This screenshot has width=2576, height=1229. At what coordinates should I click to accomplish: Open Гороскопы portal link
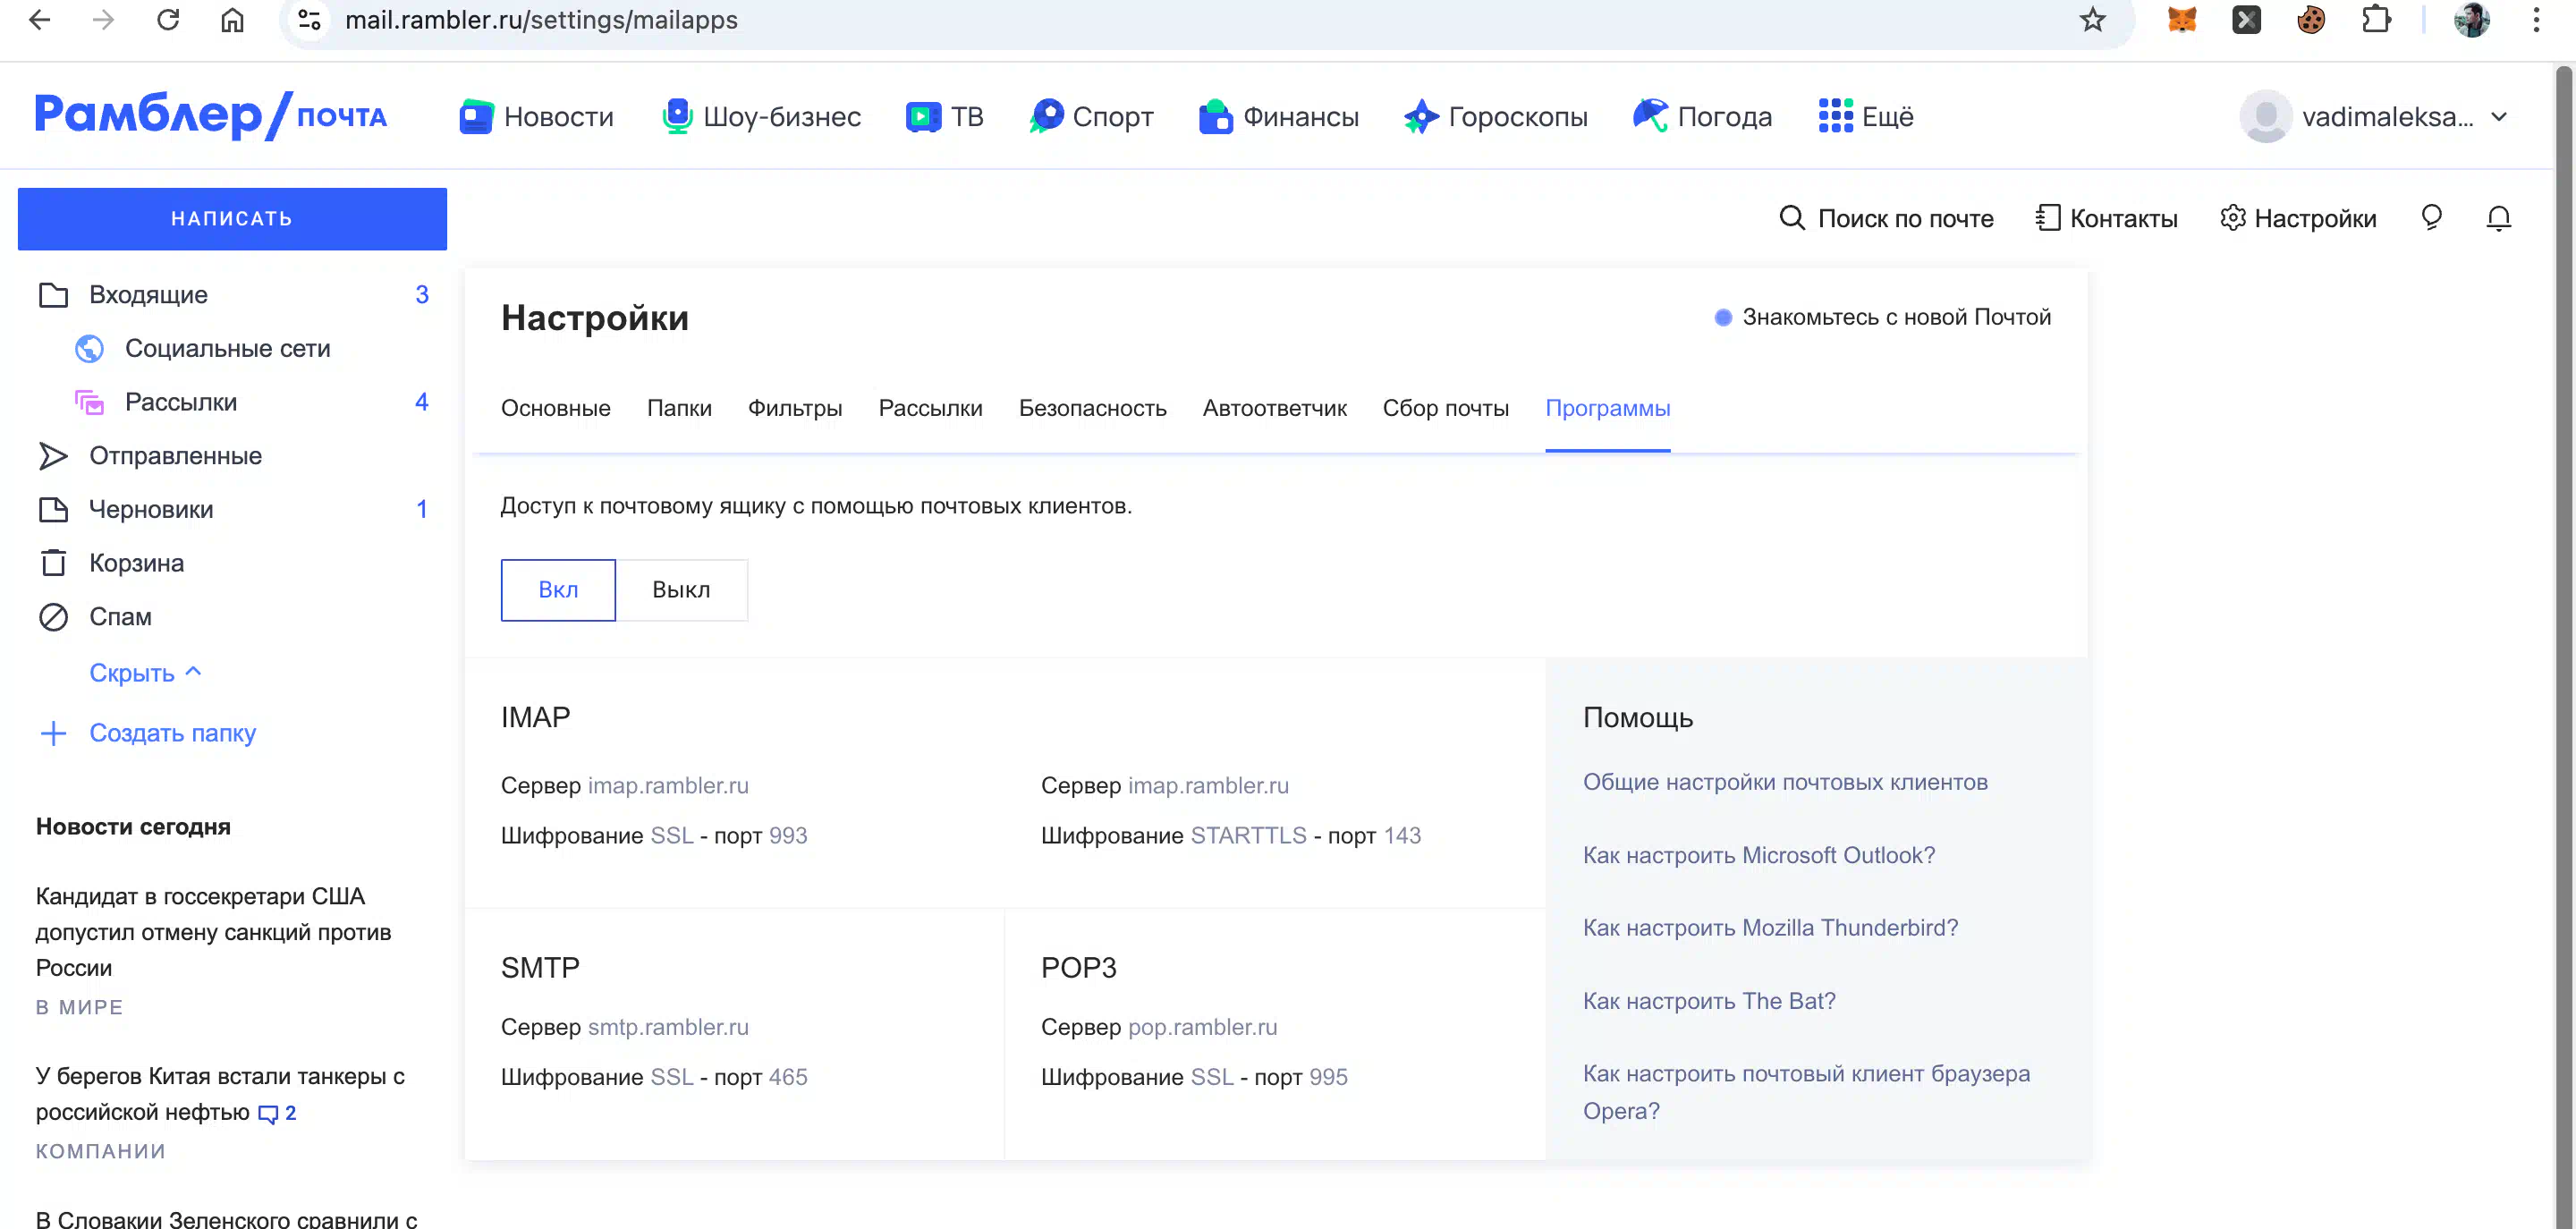1496,117
